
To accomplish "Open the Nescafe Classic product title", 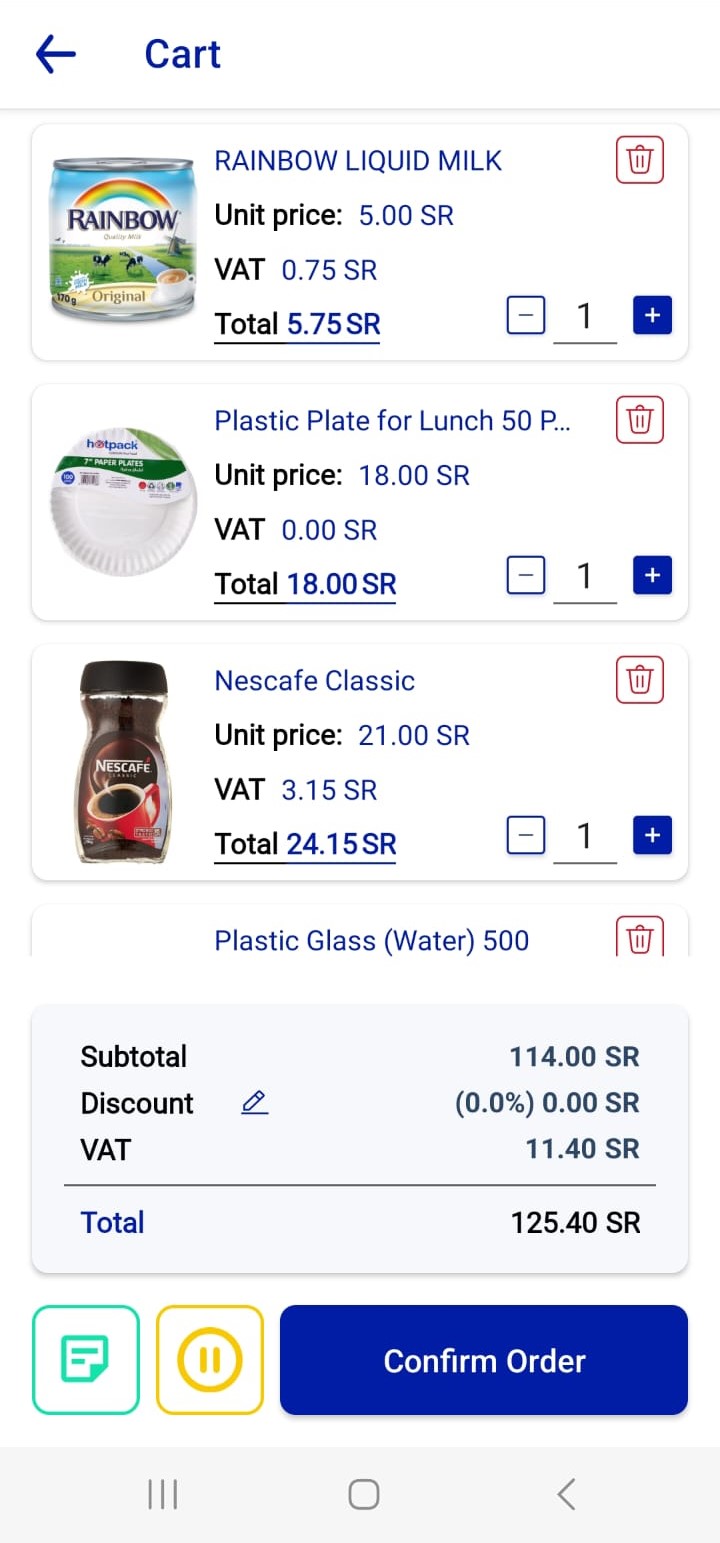I will point(315,681).
